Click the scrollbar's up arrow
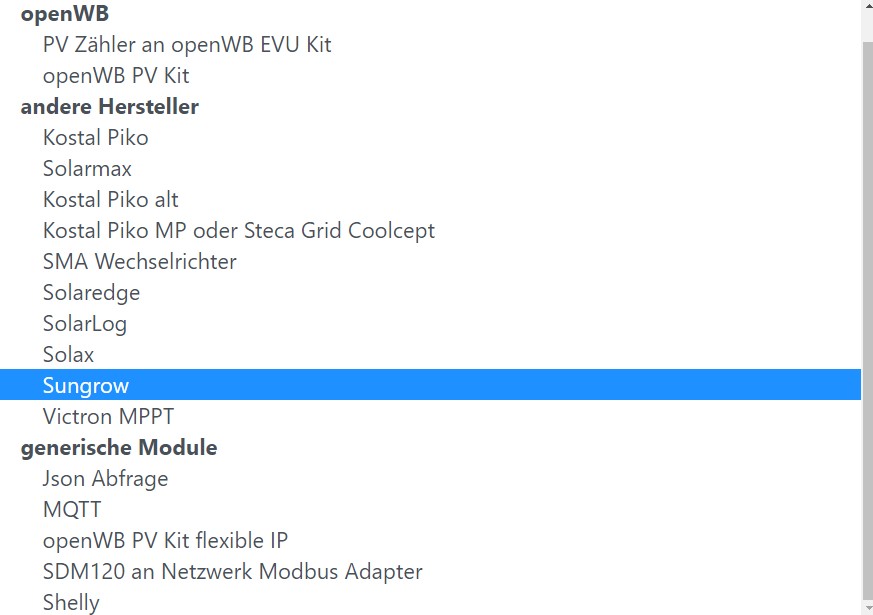Screen dimensions: 873x615 [867, 8]
